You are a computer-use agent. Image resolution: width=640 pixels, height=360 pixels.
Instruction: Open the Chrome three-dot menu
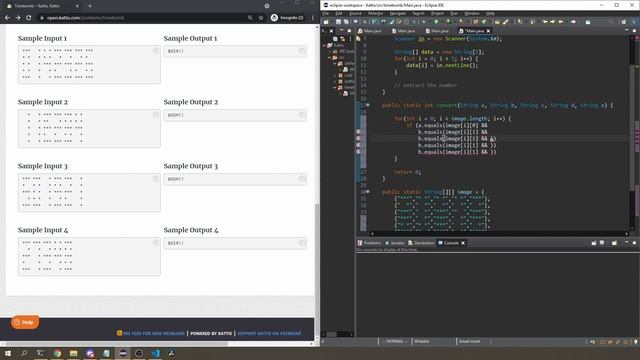tap(313, 18)
